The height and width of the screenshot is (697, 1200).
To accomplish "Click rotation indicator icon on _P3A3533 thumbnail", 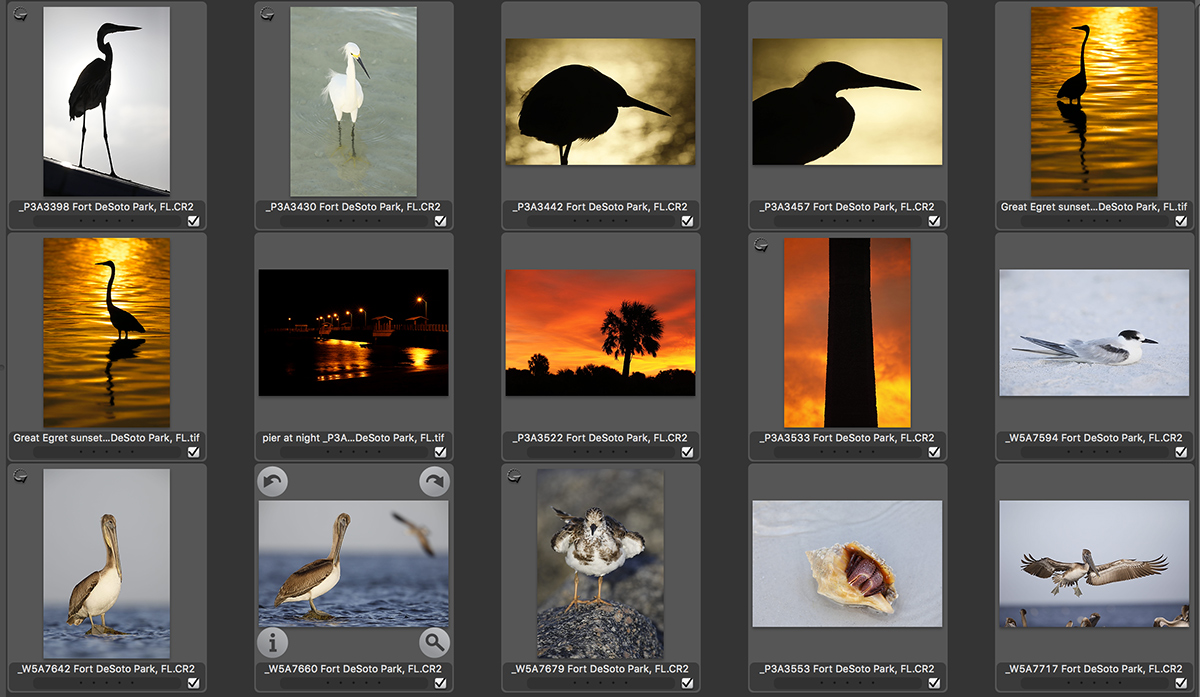I will pos(761,244).
